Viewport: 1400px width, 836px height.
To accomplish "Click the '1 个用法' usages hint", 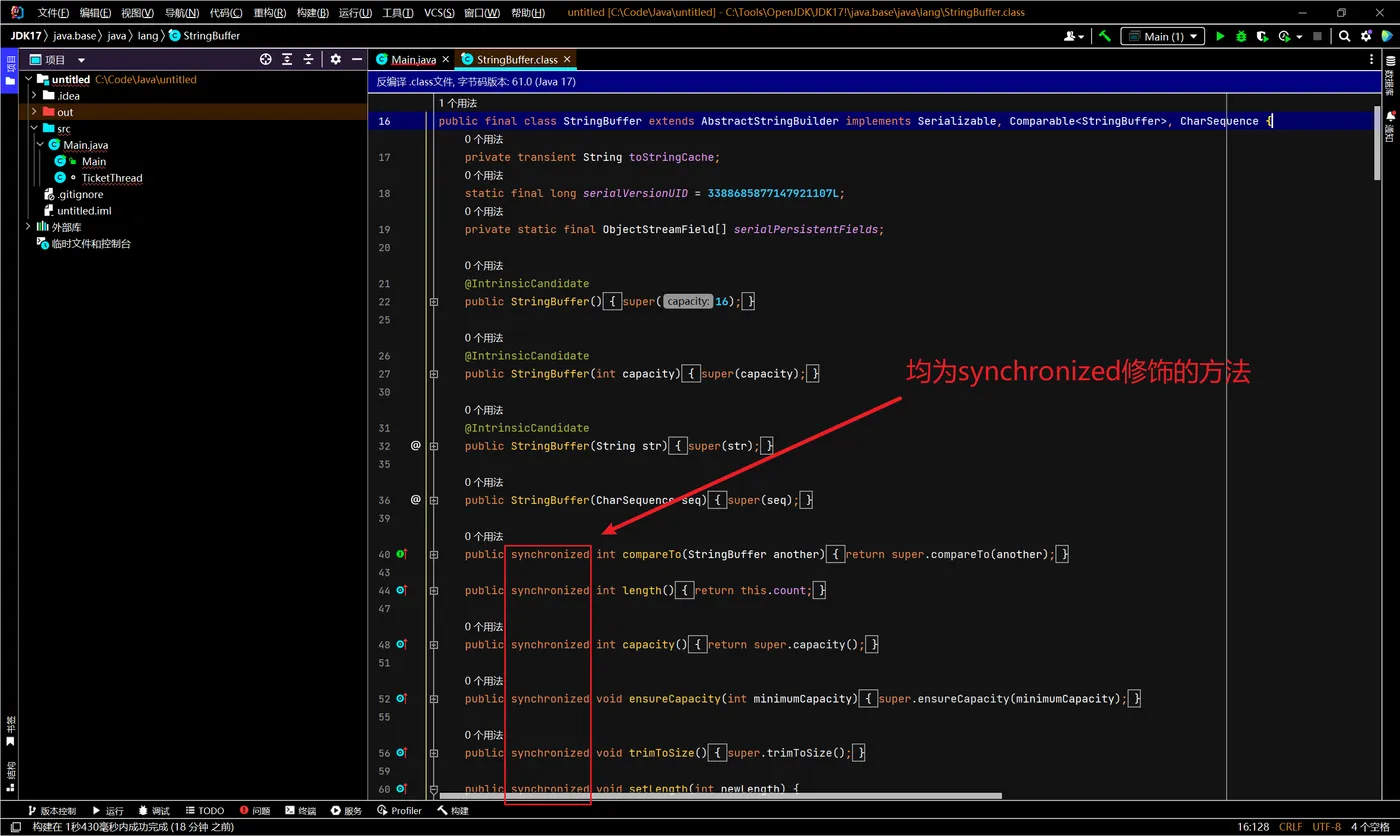I will pyautogui.click(x=458, y=103).
